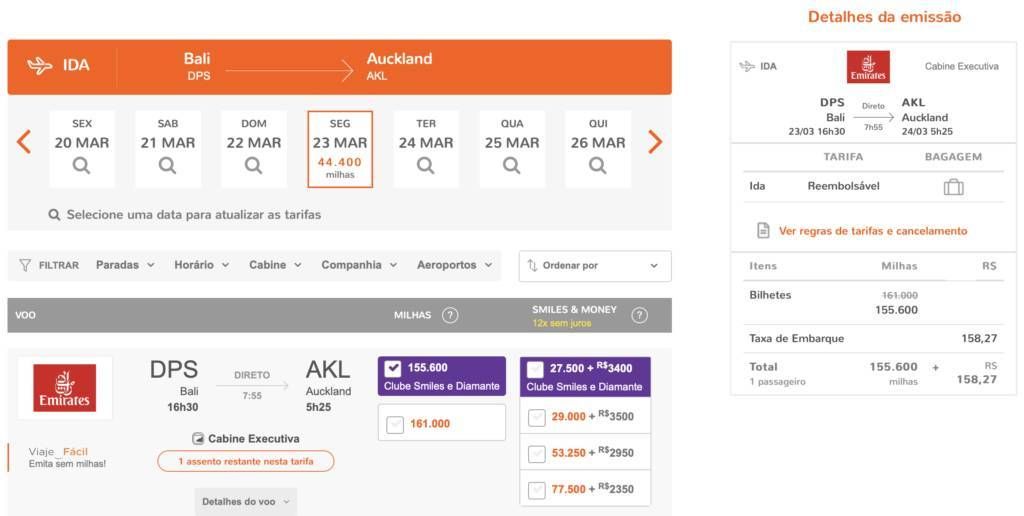Click the Emirates logo in flight result

click(x=65, y=388)
